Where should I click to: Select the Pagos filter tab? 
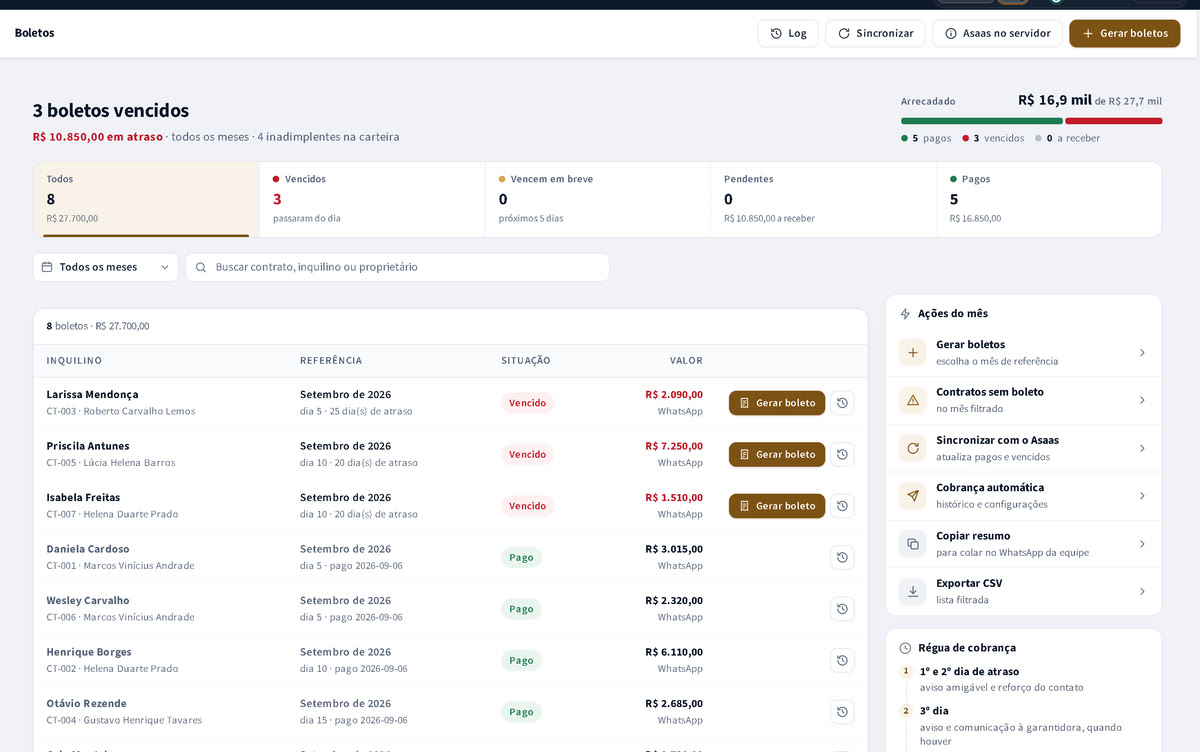click(1049, 199)
